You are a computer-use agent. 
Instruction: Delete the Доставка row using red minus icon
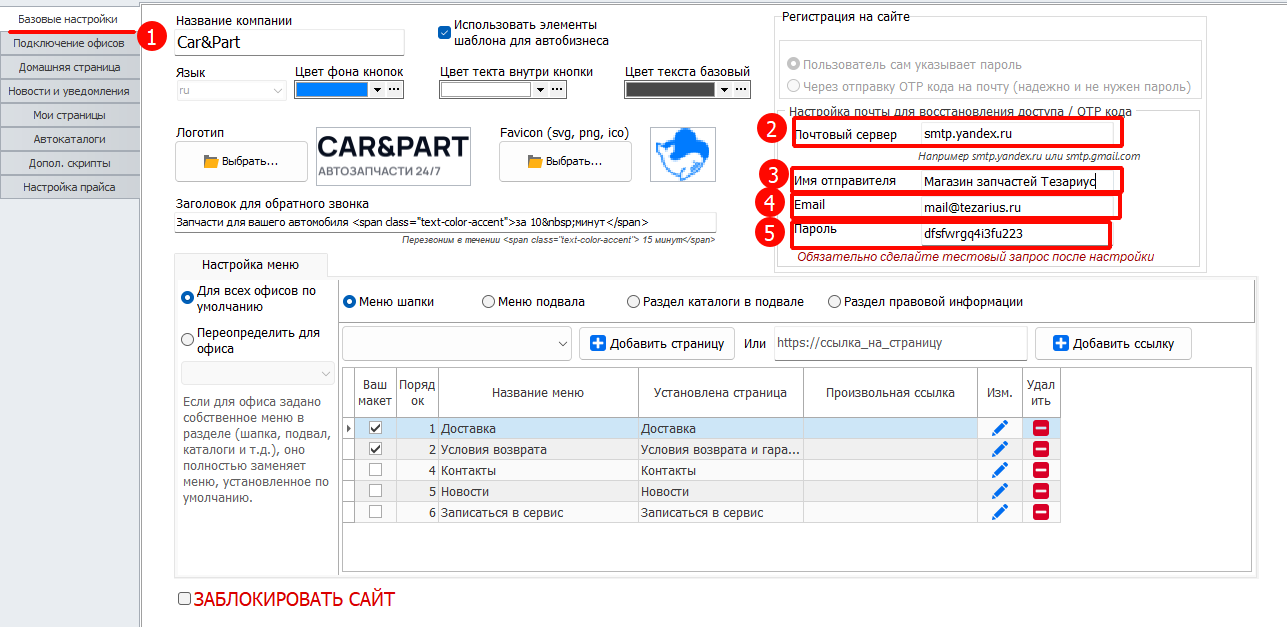[x=1041, y=428]
